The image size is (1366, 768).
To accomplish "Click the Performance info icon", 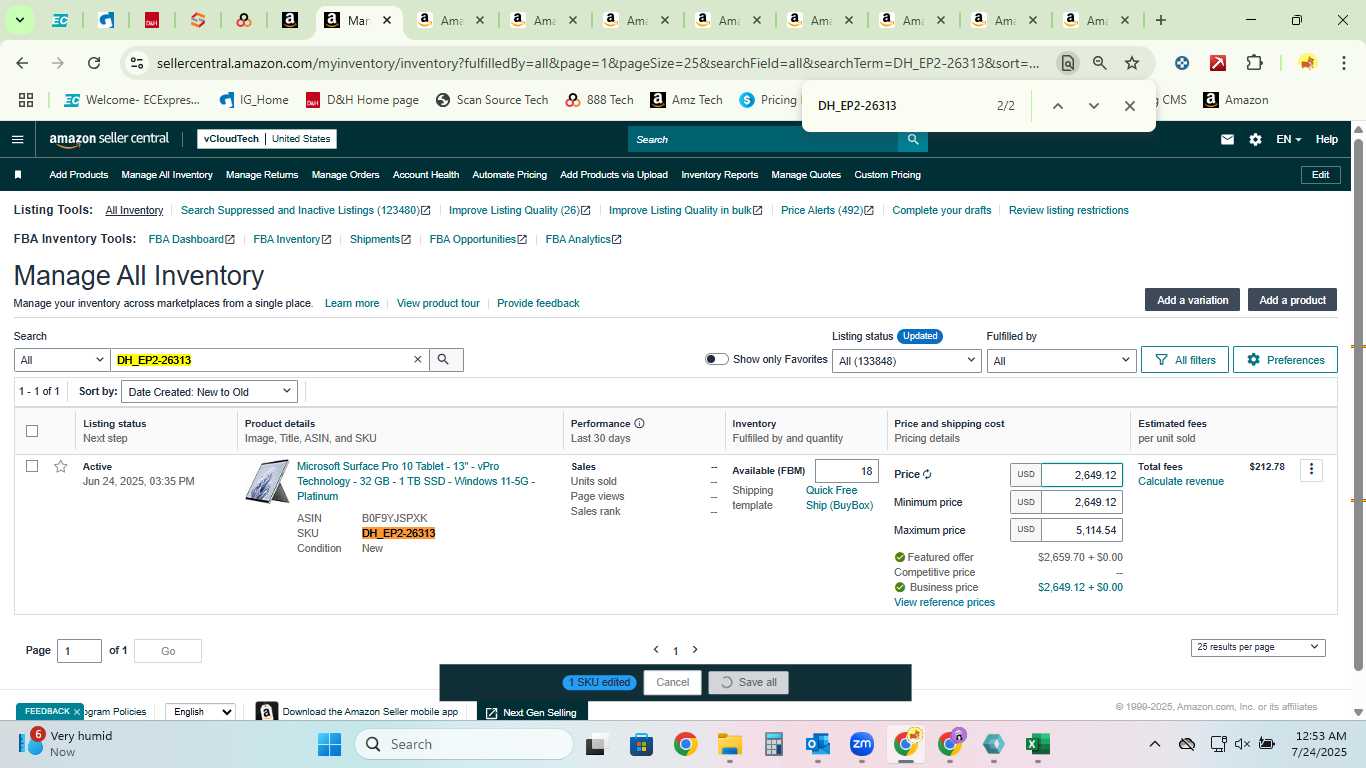I will [639, 423].
